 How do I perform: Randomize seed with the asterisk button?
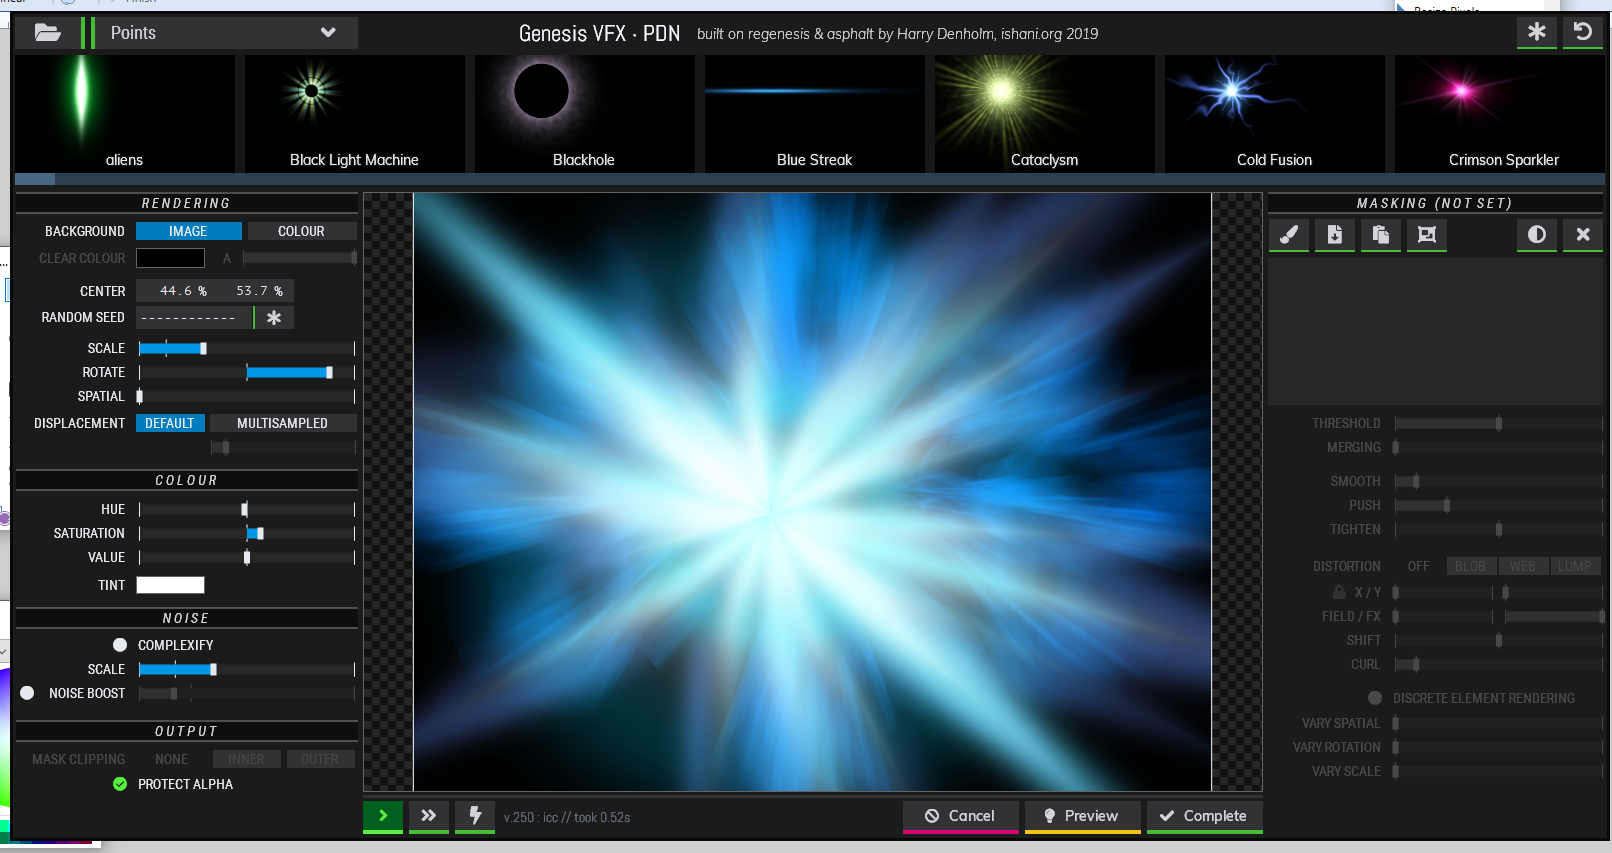(274, 318)
